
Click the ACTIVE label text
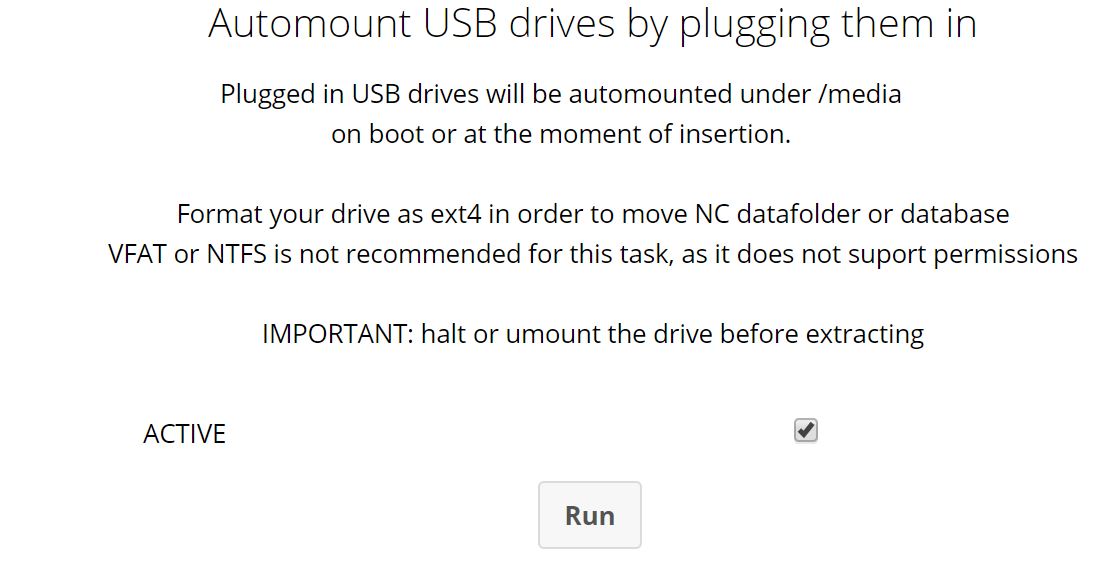184,433
